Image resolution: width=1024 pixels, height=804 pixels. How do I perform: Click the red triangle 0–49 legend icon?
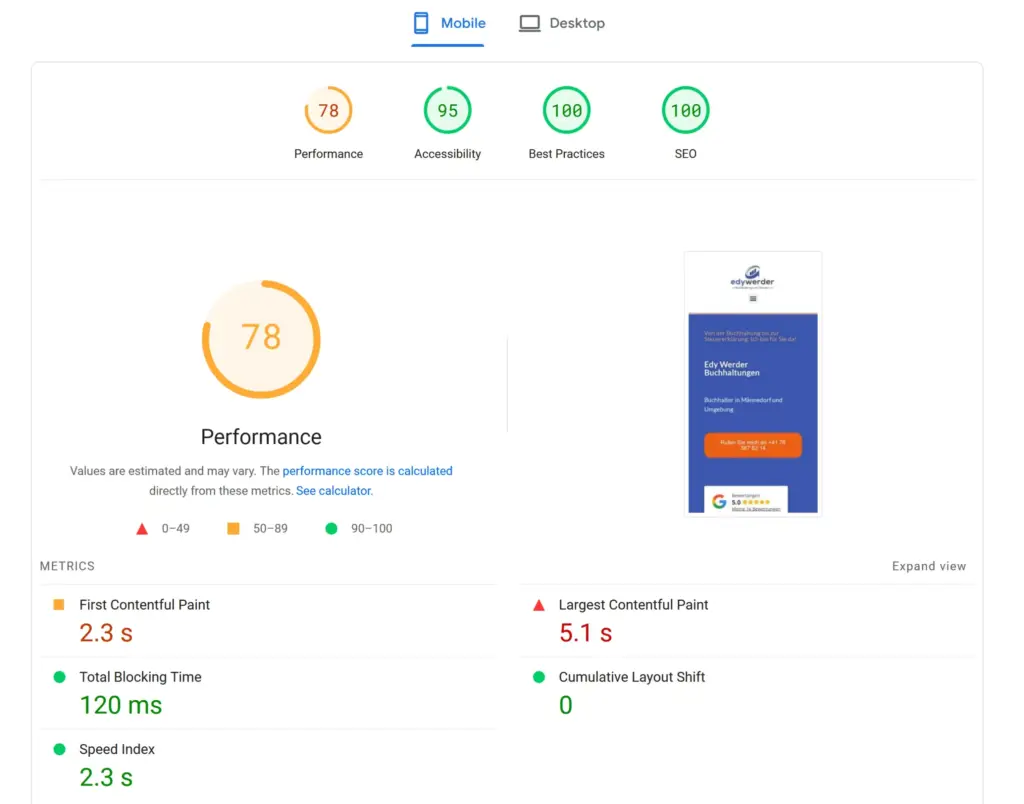[x=142, y=528]
